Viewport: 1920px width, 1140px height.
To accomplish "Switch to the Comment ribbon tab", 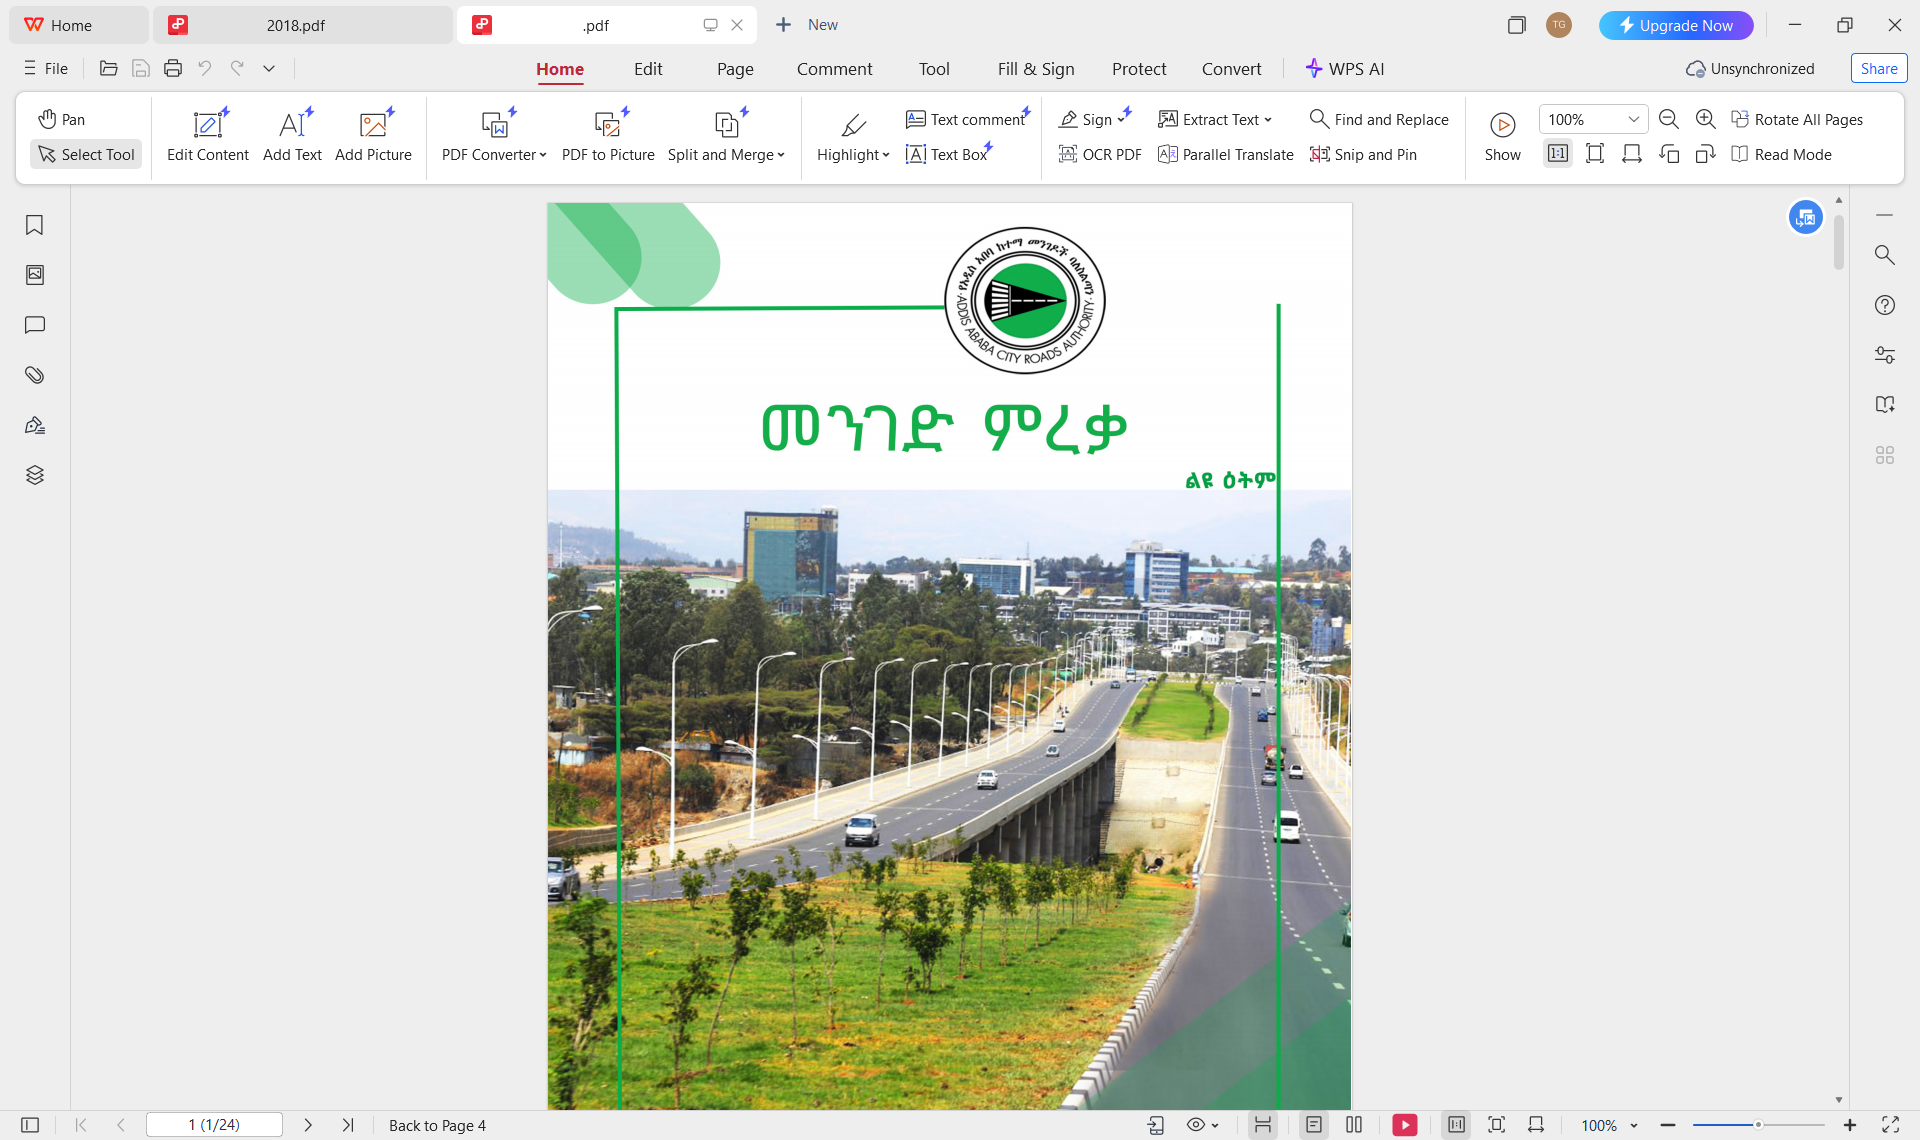I will tap(834, 69).
